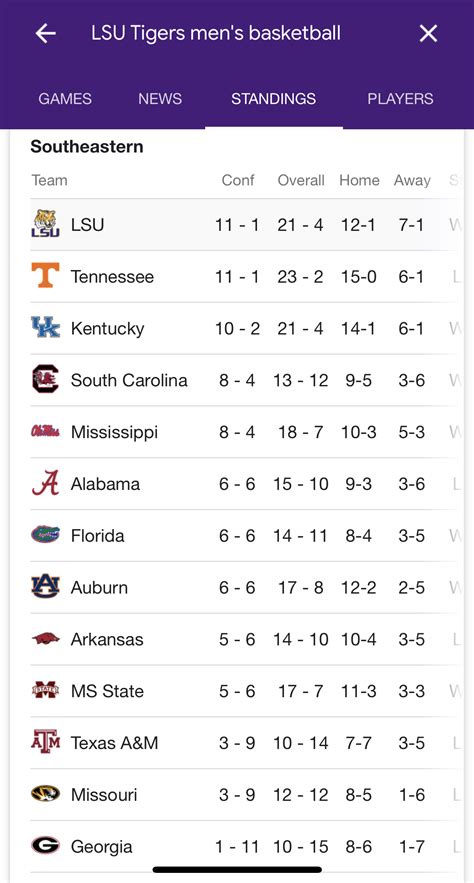Tap the Ole Miss logo
474x883 pixels.
pos(46,432)
